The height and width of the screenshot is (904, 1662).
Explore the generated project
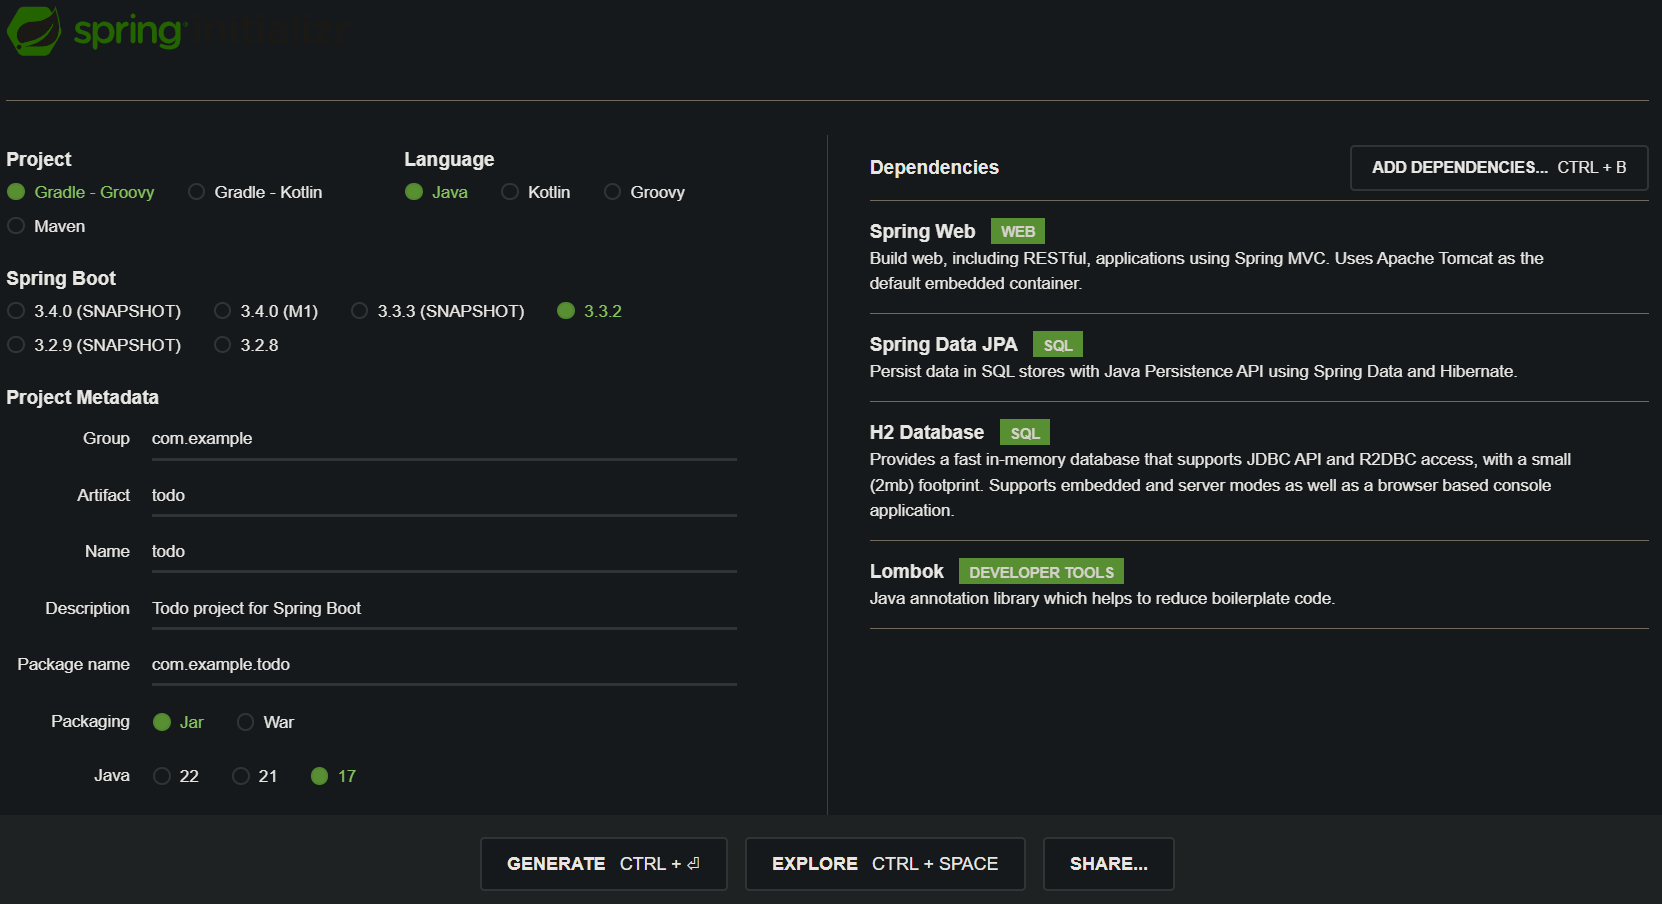coord(885,864)
